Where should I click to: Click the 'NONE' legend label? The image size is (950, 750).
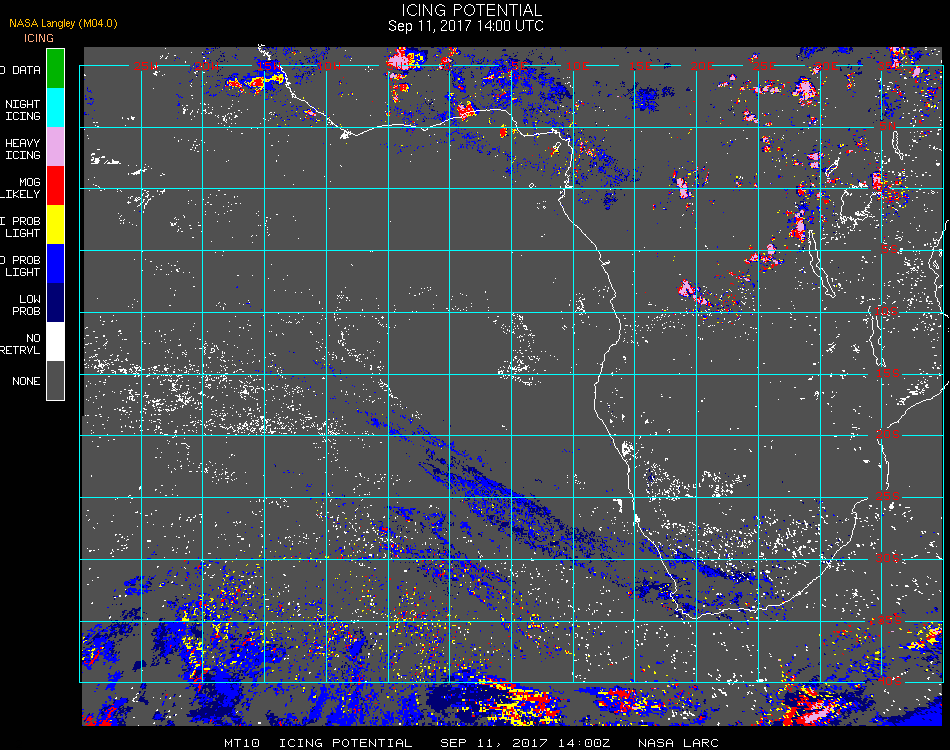tap(26, 381)
